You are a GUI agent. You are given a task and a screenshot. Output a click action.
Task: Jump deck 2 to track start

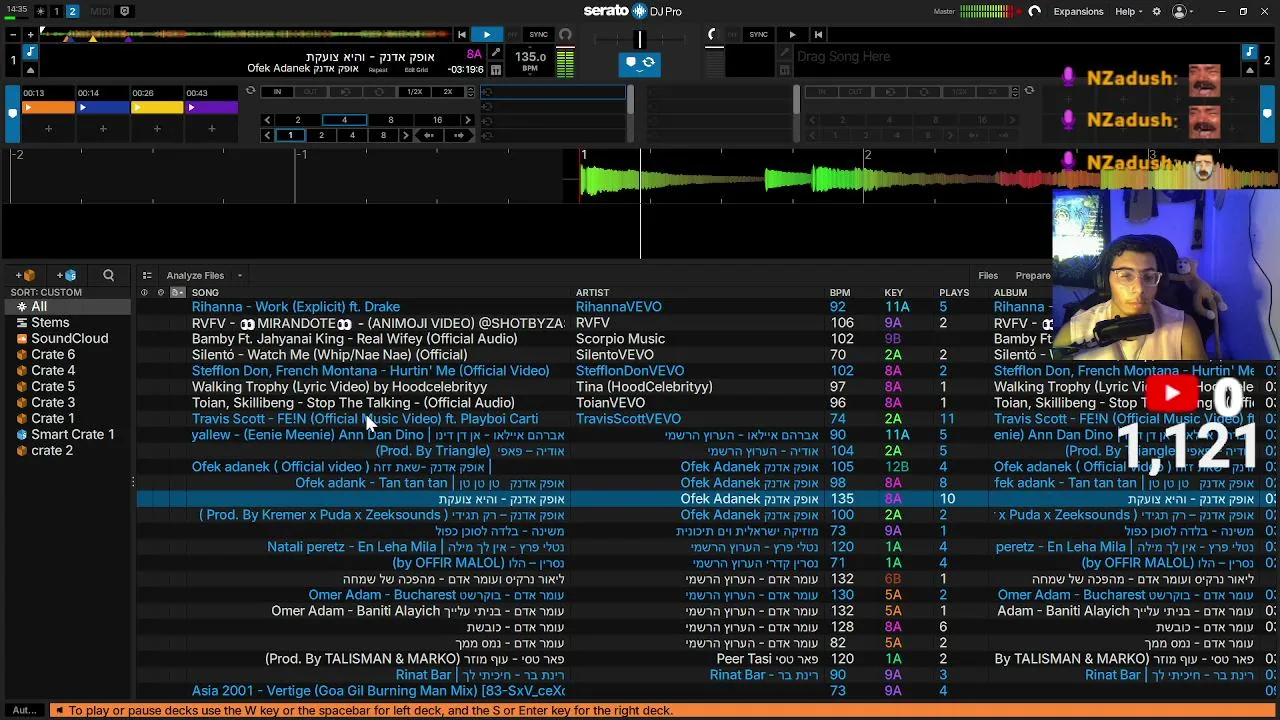(x=818, y=35)
